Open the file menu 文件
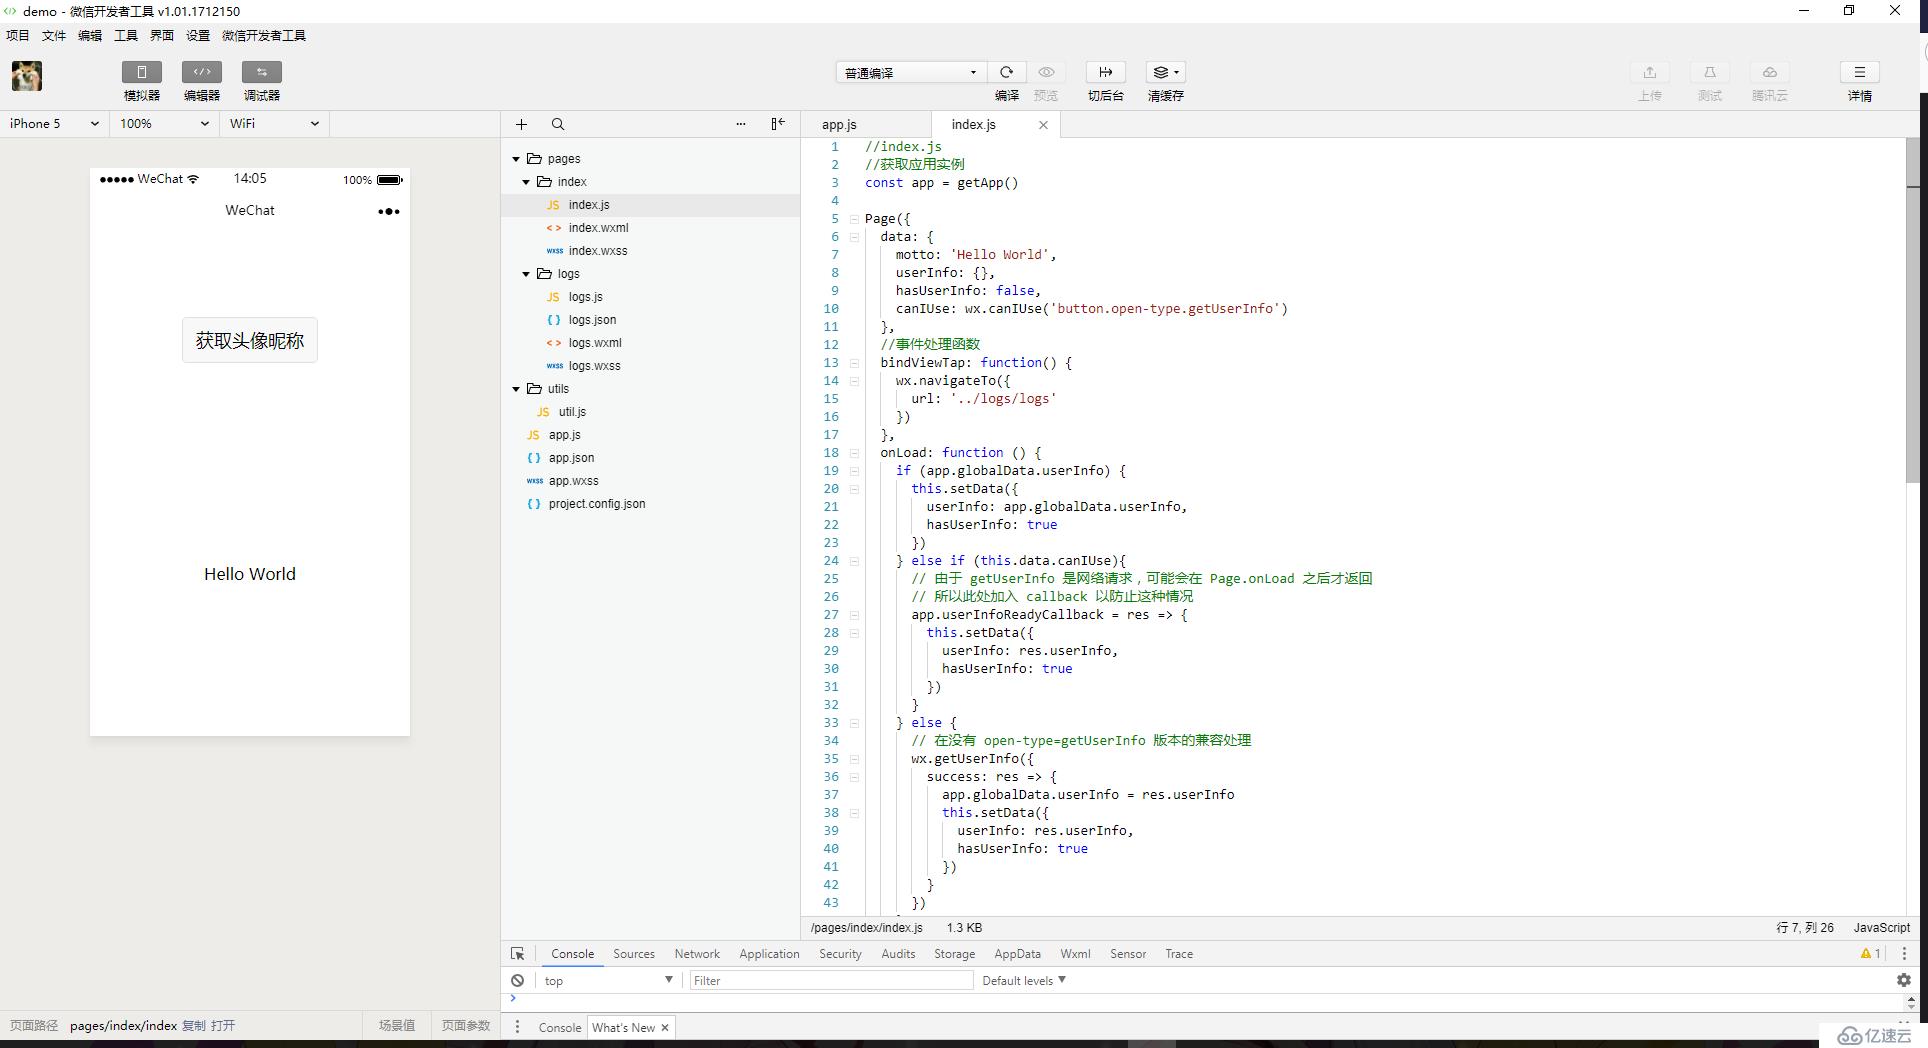 [x=54, y=35]
